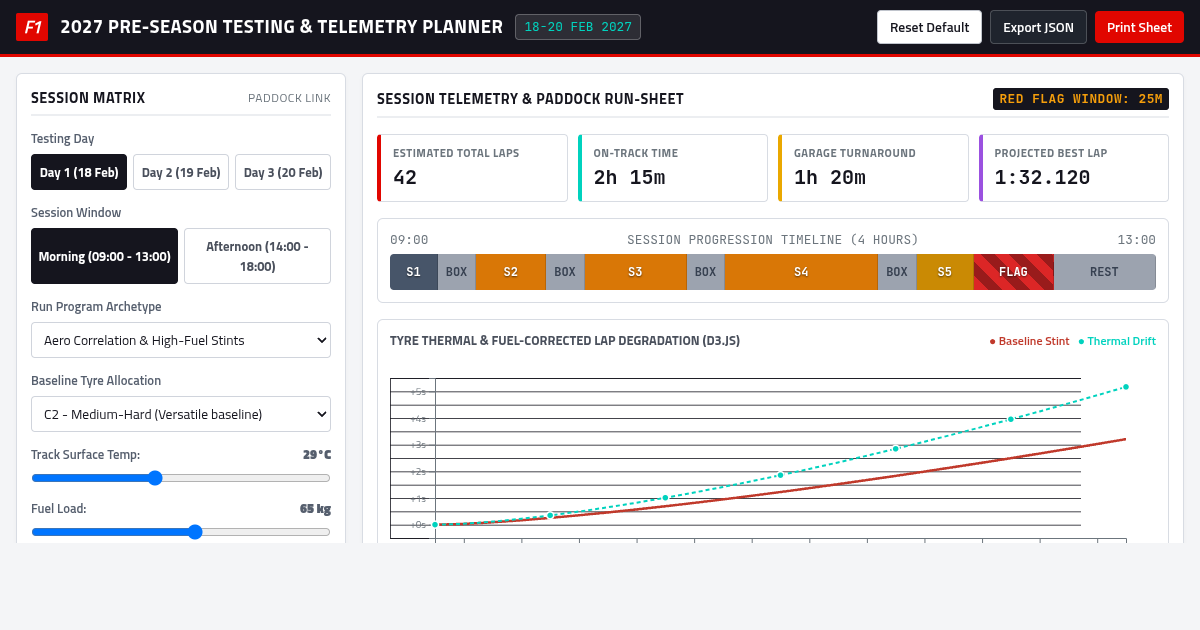
Task: Export the plan with Export JSON
Action: (1038, 27)
